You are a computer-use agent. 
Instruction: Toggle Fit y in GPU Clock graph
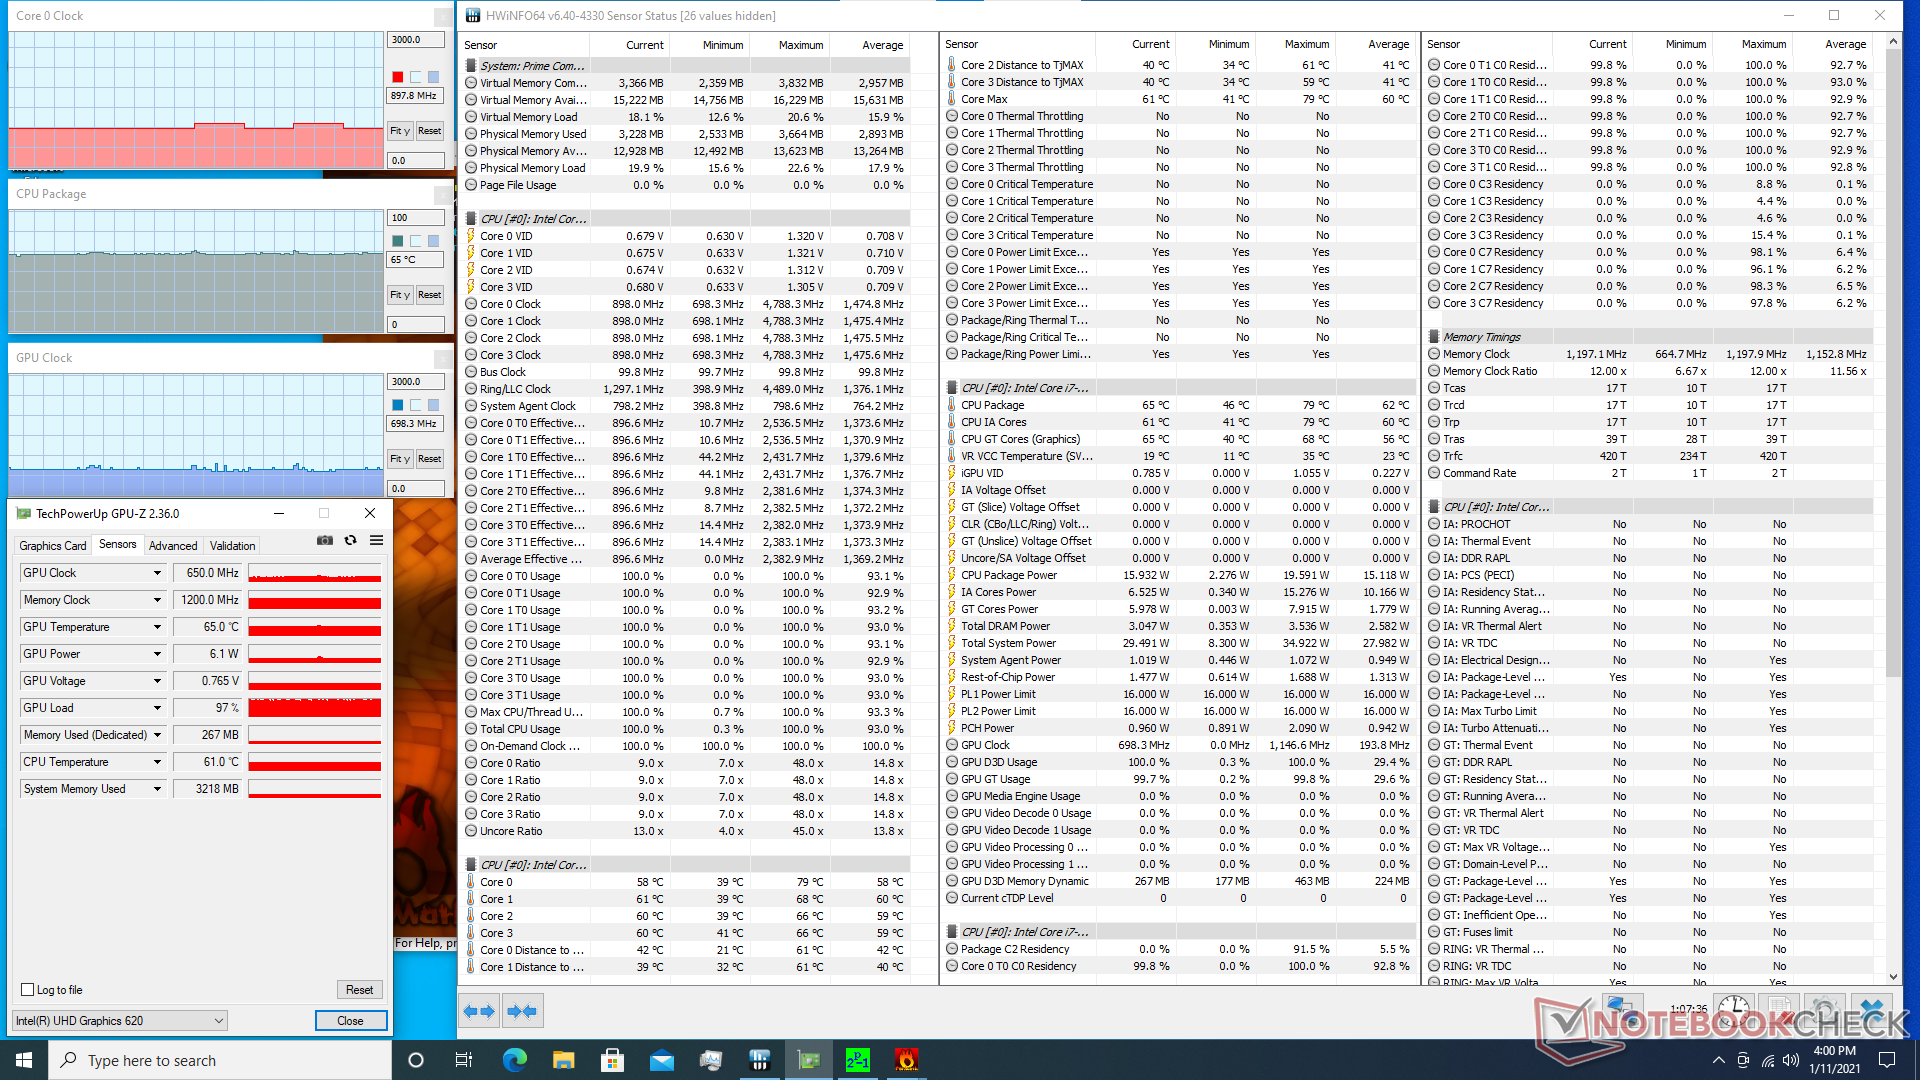[400, 459]
